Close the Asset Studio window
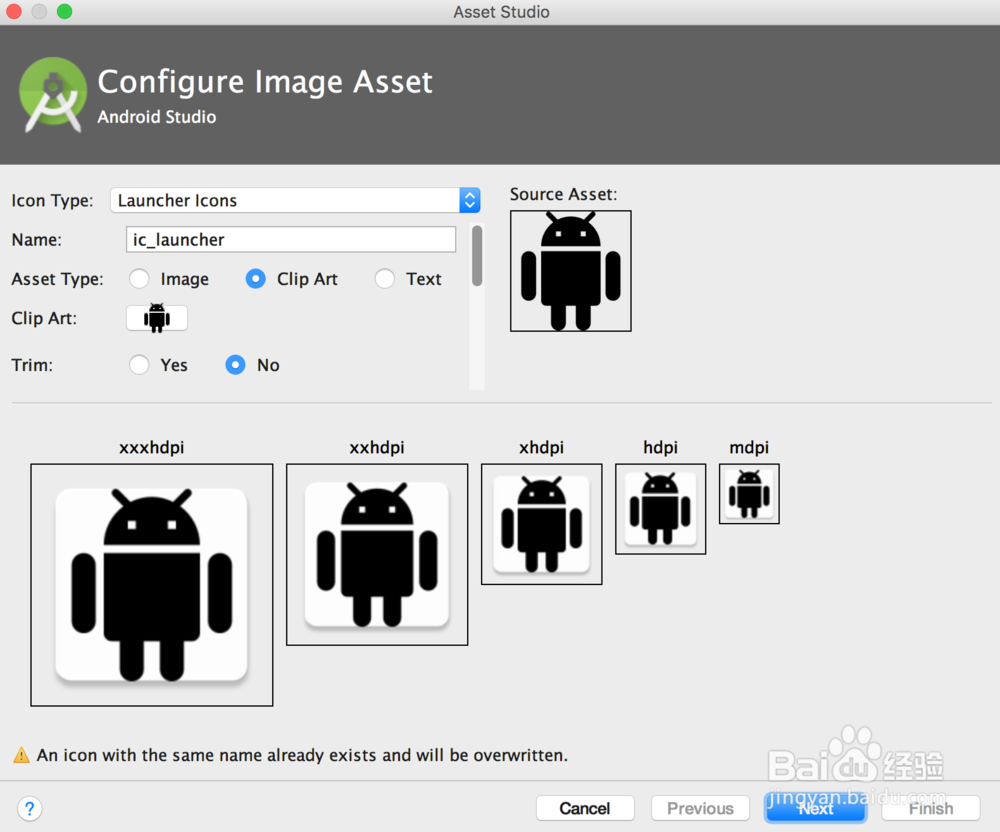1000x832 pixels. click(x=13, y=11)
